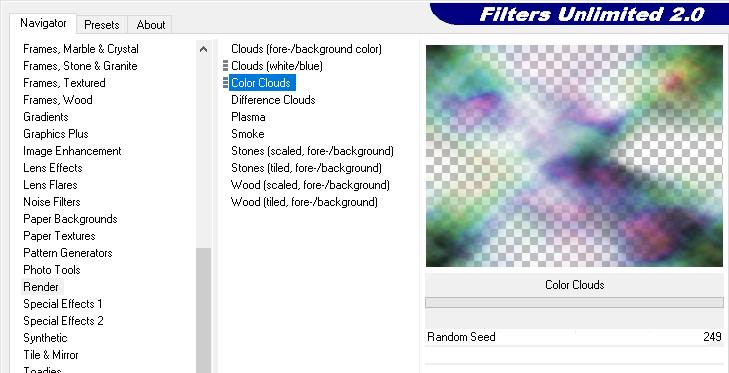The image size is (729, 373).
Task: Select the Special Effects 2 category
Action: coord(63,321)
